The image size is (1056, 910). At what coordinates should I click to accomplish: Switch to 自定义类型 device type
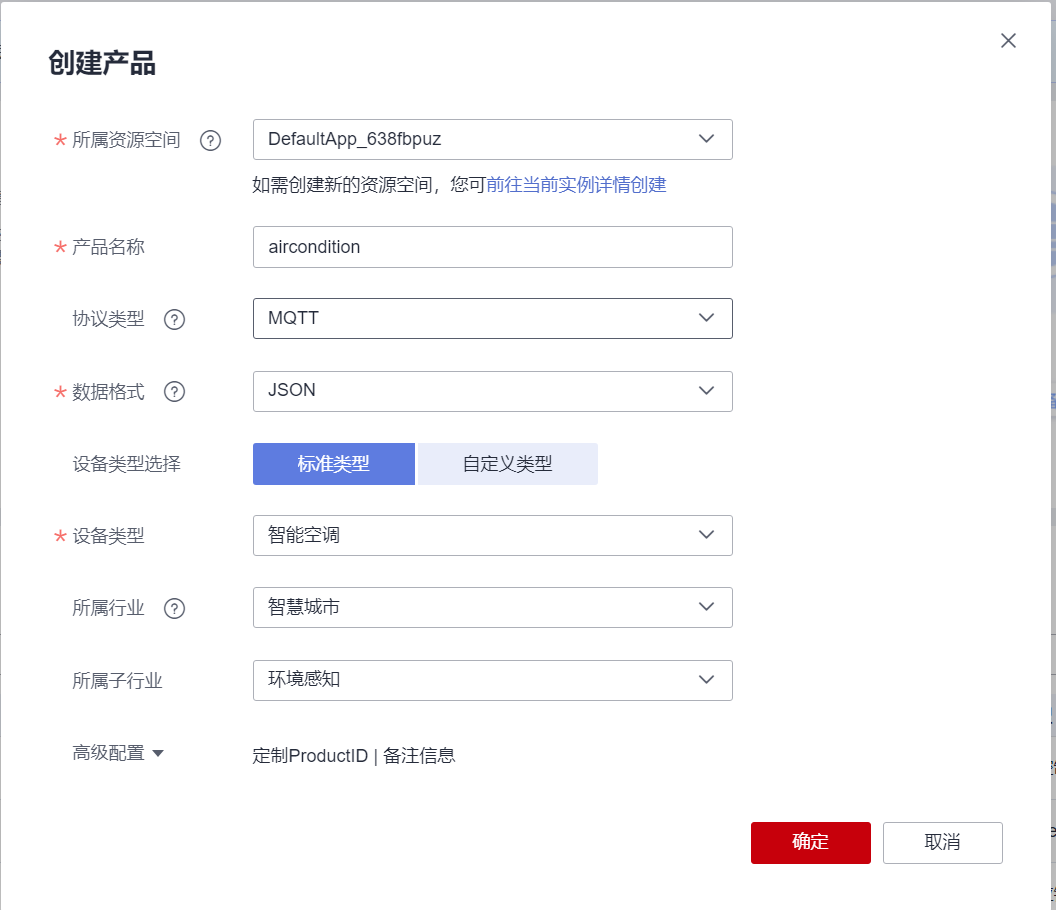(x=507, y=464)
